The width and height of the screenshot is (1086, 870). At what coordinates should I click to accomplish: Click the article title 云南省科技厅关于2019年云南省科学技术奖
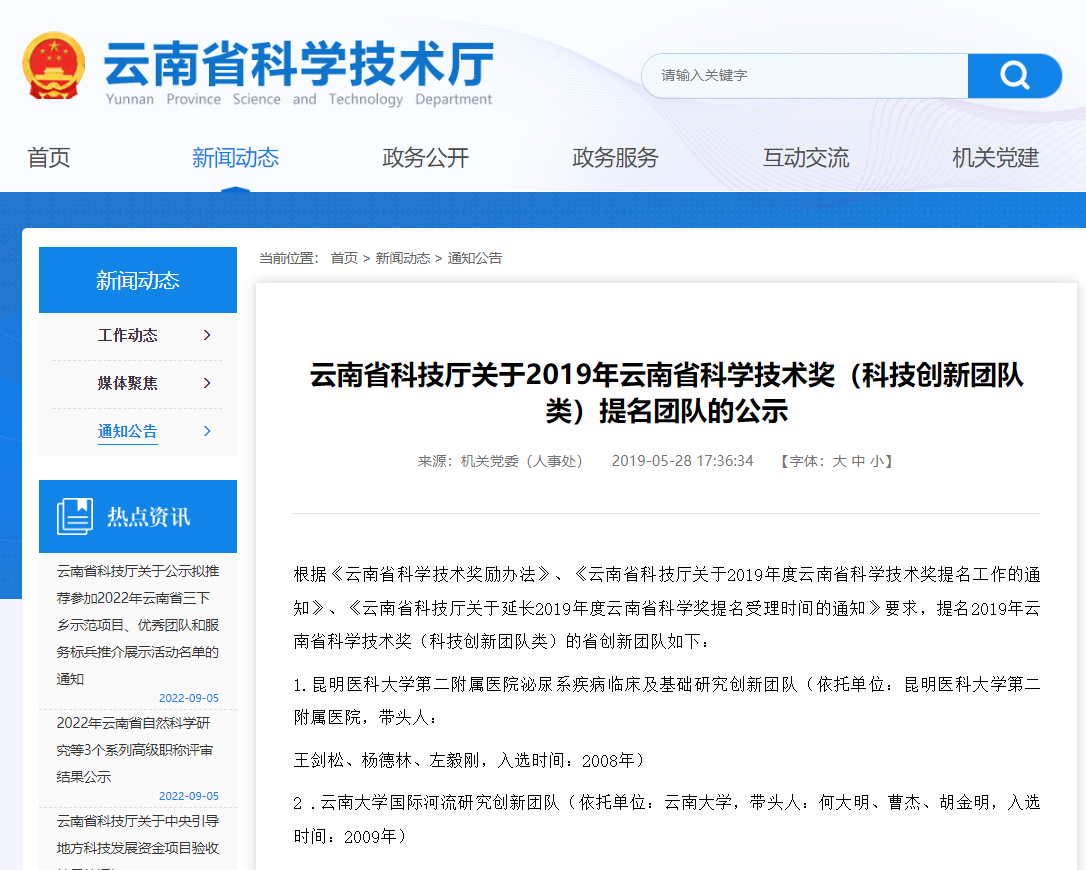tap(666, 393)
